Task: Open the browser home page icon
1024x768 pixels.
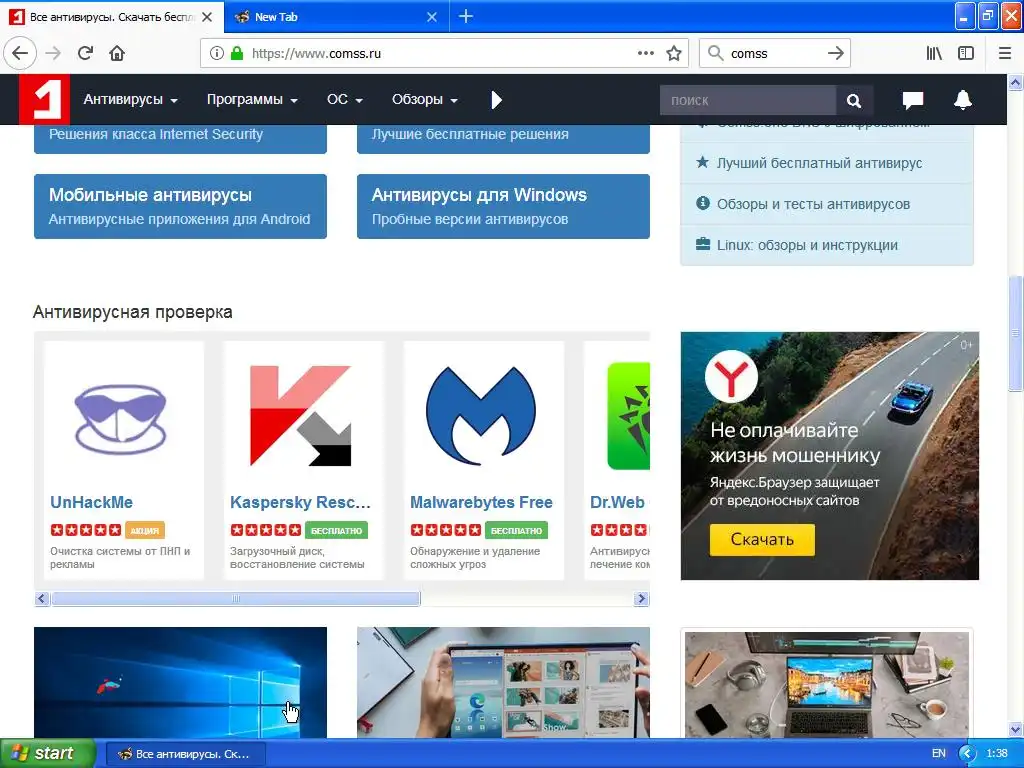Action: coord(117,54)
